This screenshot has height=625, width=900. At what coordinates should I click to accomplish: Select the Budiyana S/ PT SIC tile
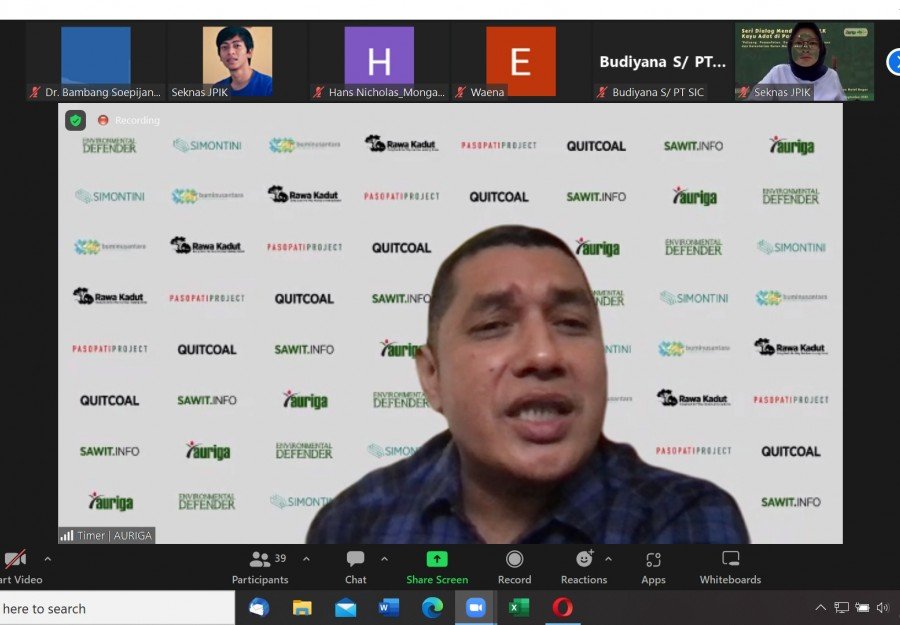tap(662, 61)
